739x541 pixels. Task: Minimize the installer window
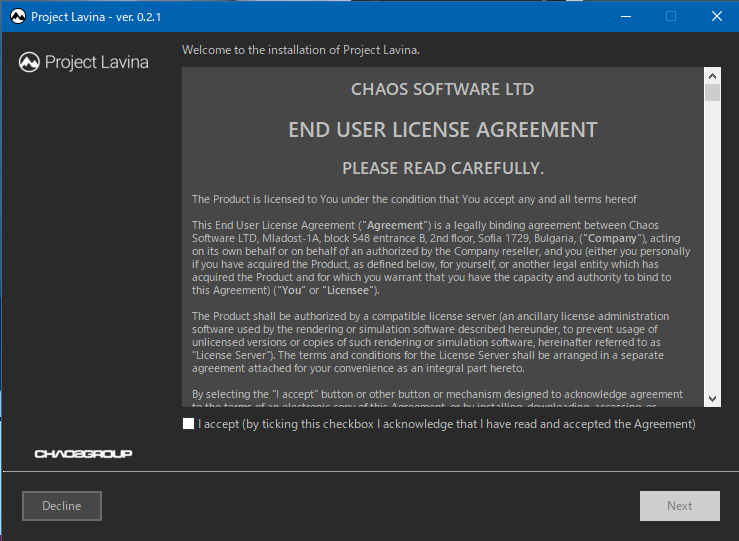(626, 16)
